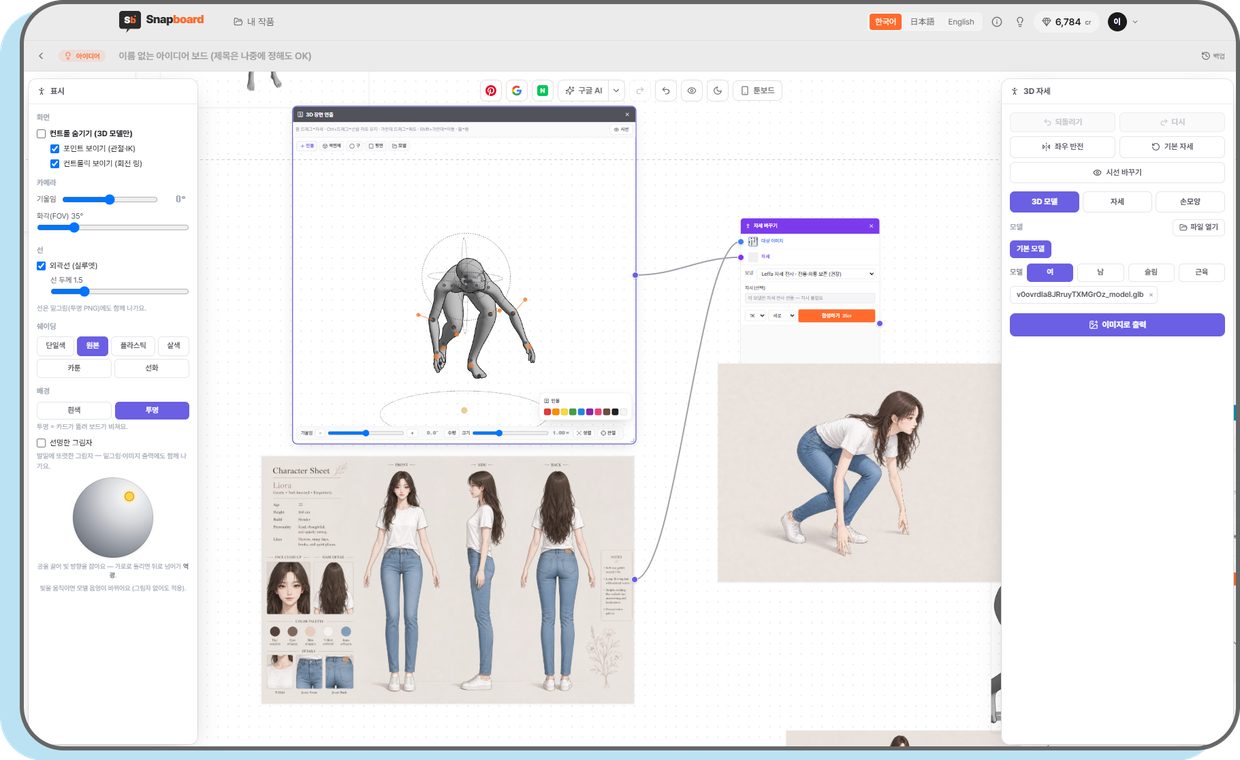1240x760 pixels.
Task: Switch to the 손모양 tab
Action: click(1190, 202)
